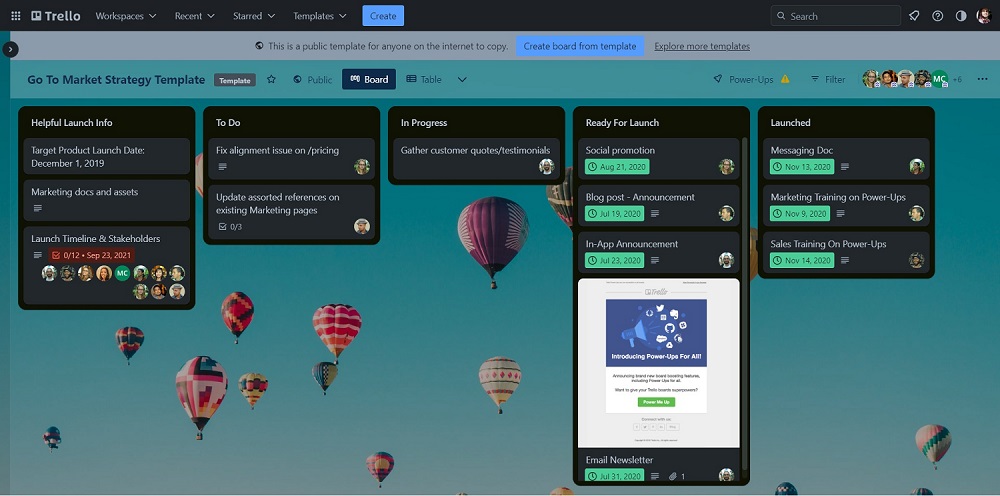
Task: Expand the views chevron next to Table
Action: [x=462, y=80]
